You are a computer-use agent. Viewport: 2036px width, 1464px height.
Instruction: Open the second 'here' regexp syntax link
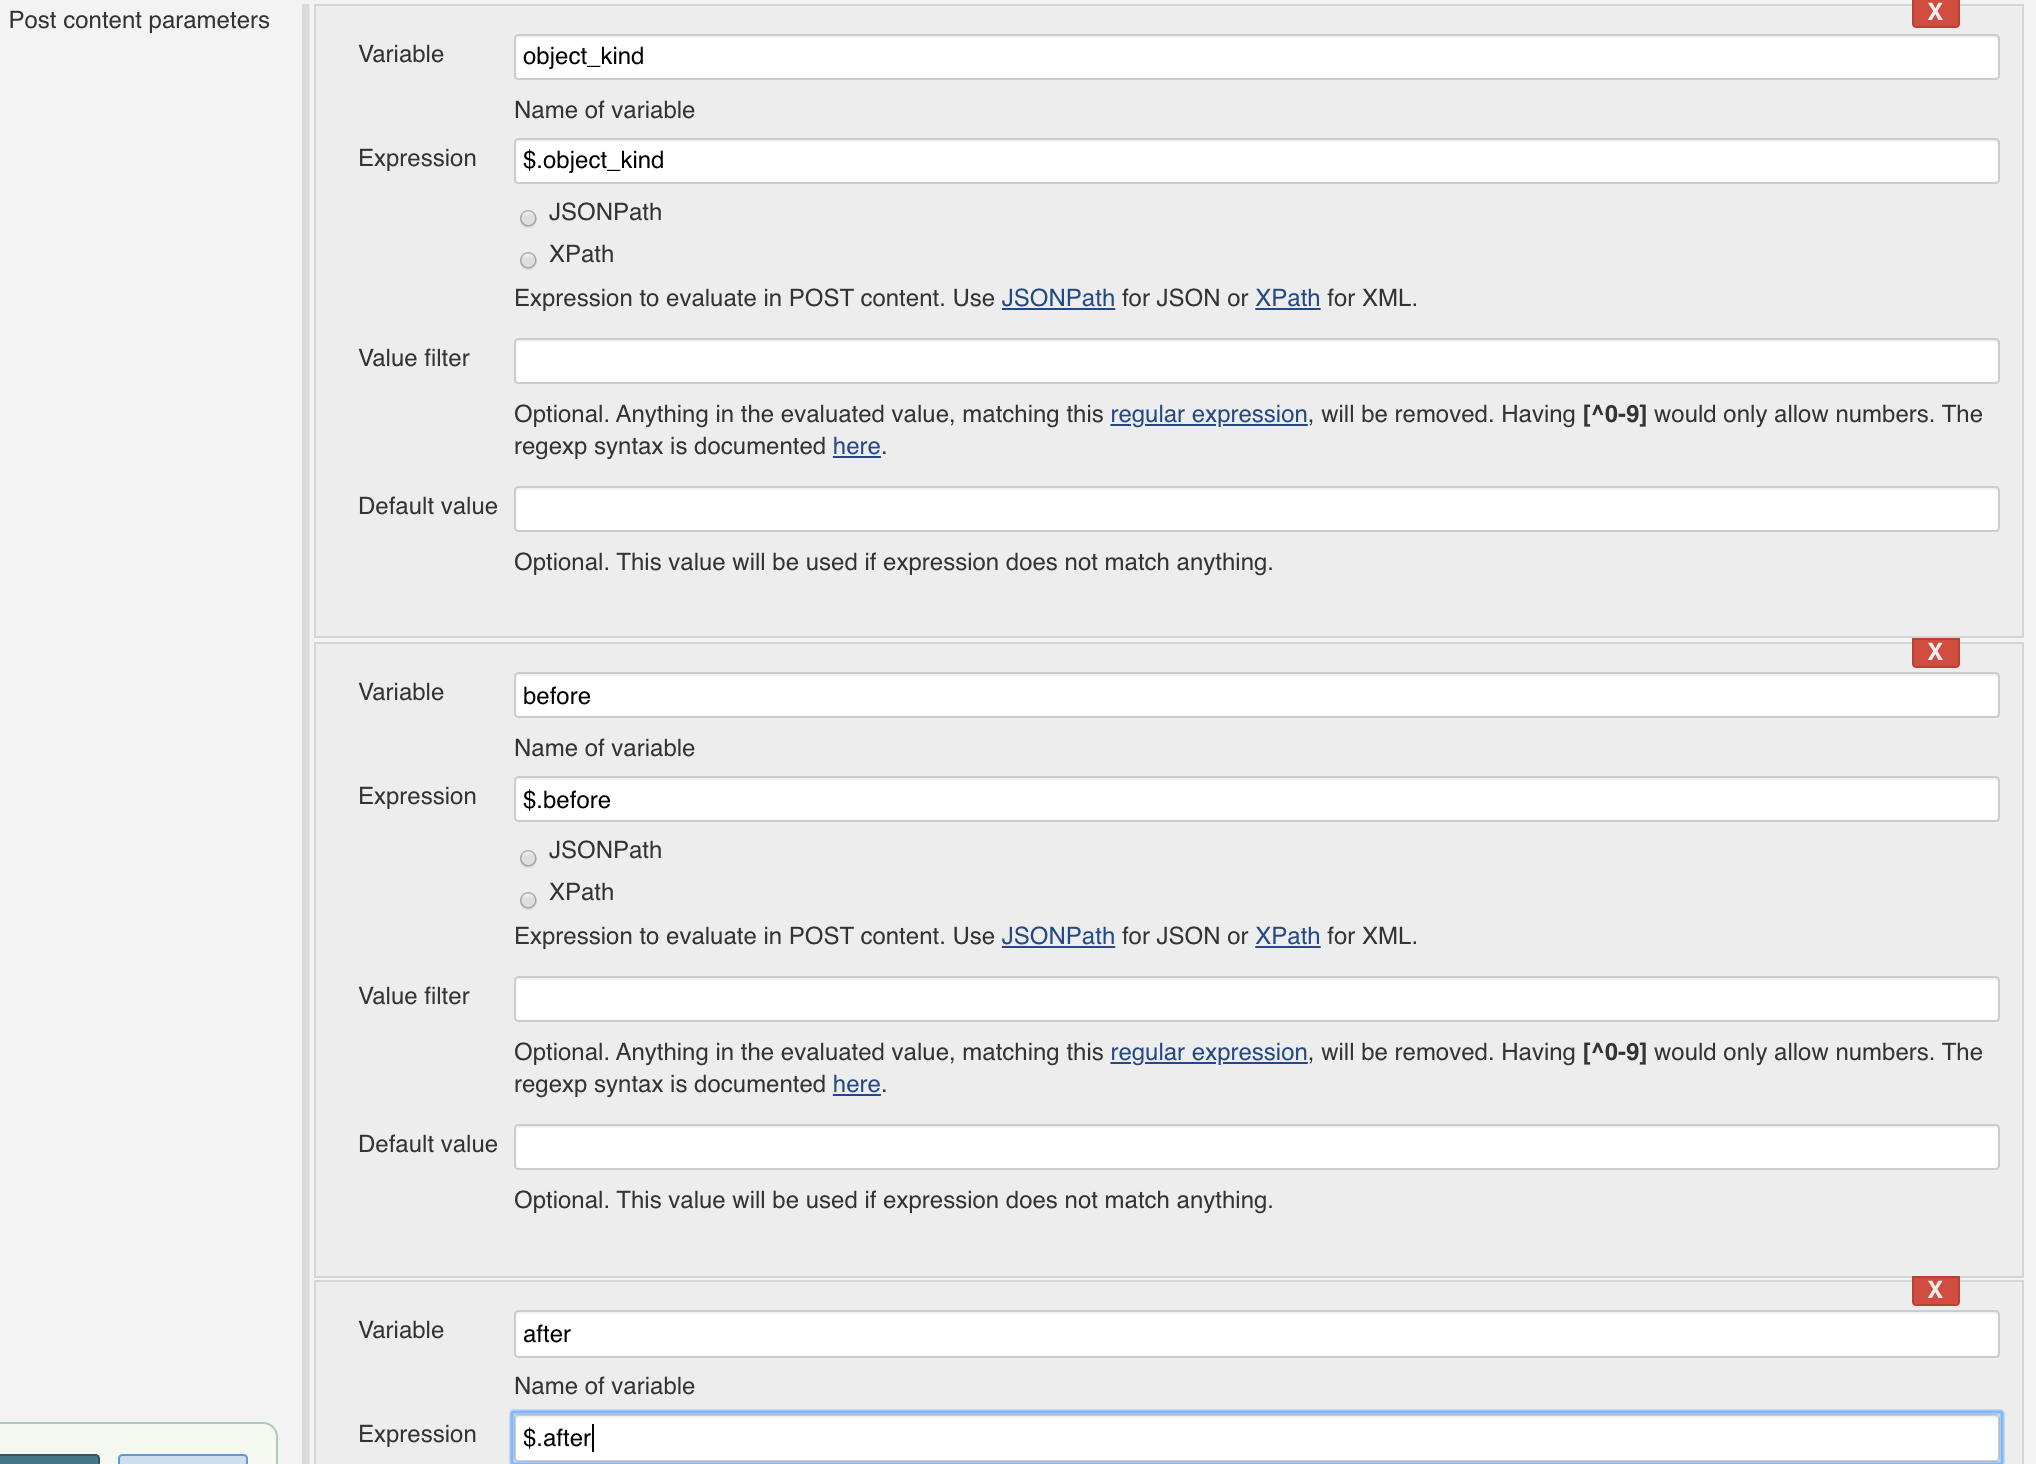pos(856,1084)
